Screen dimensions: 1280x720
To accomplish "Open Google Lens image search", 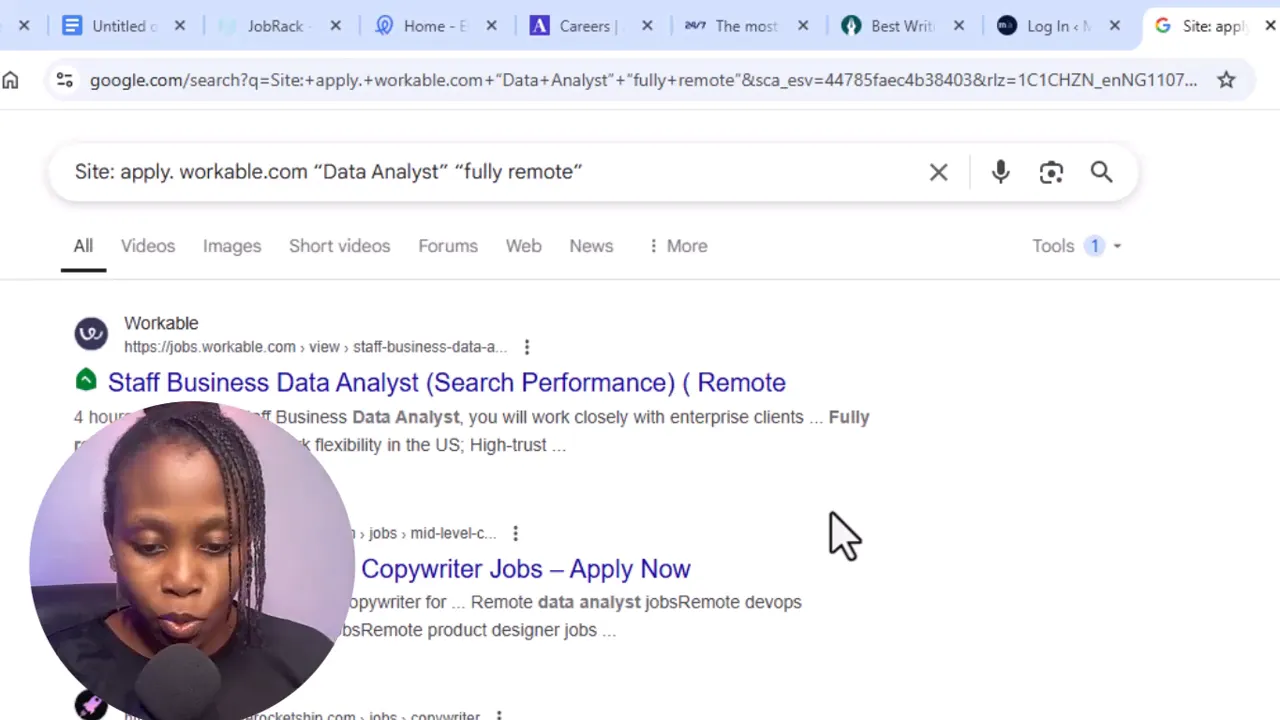I will (1051, 172).
